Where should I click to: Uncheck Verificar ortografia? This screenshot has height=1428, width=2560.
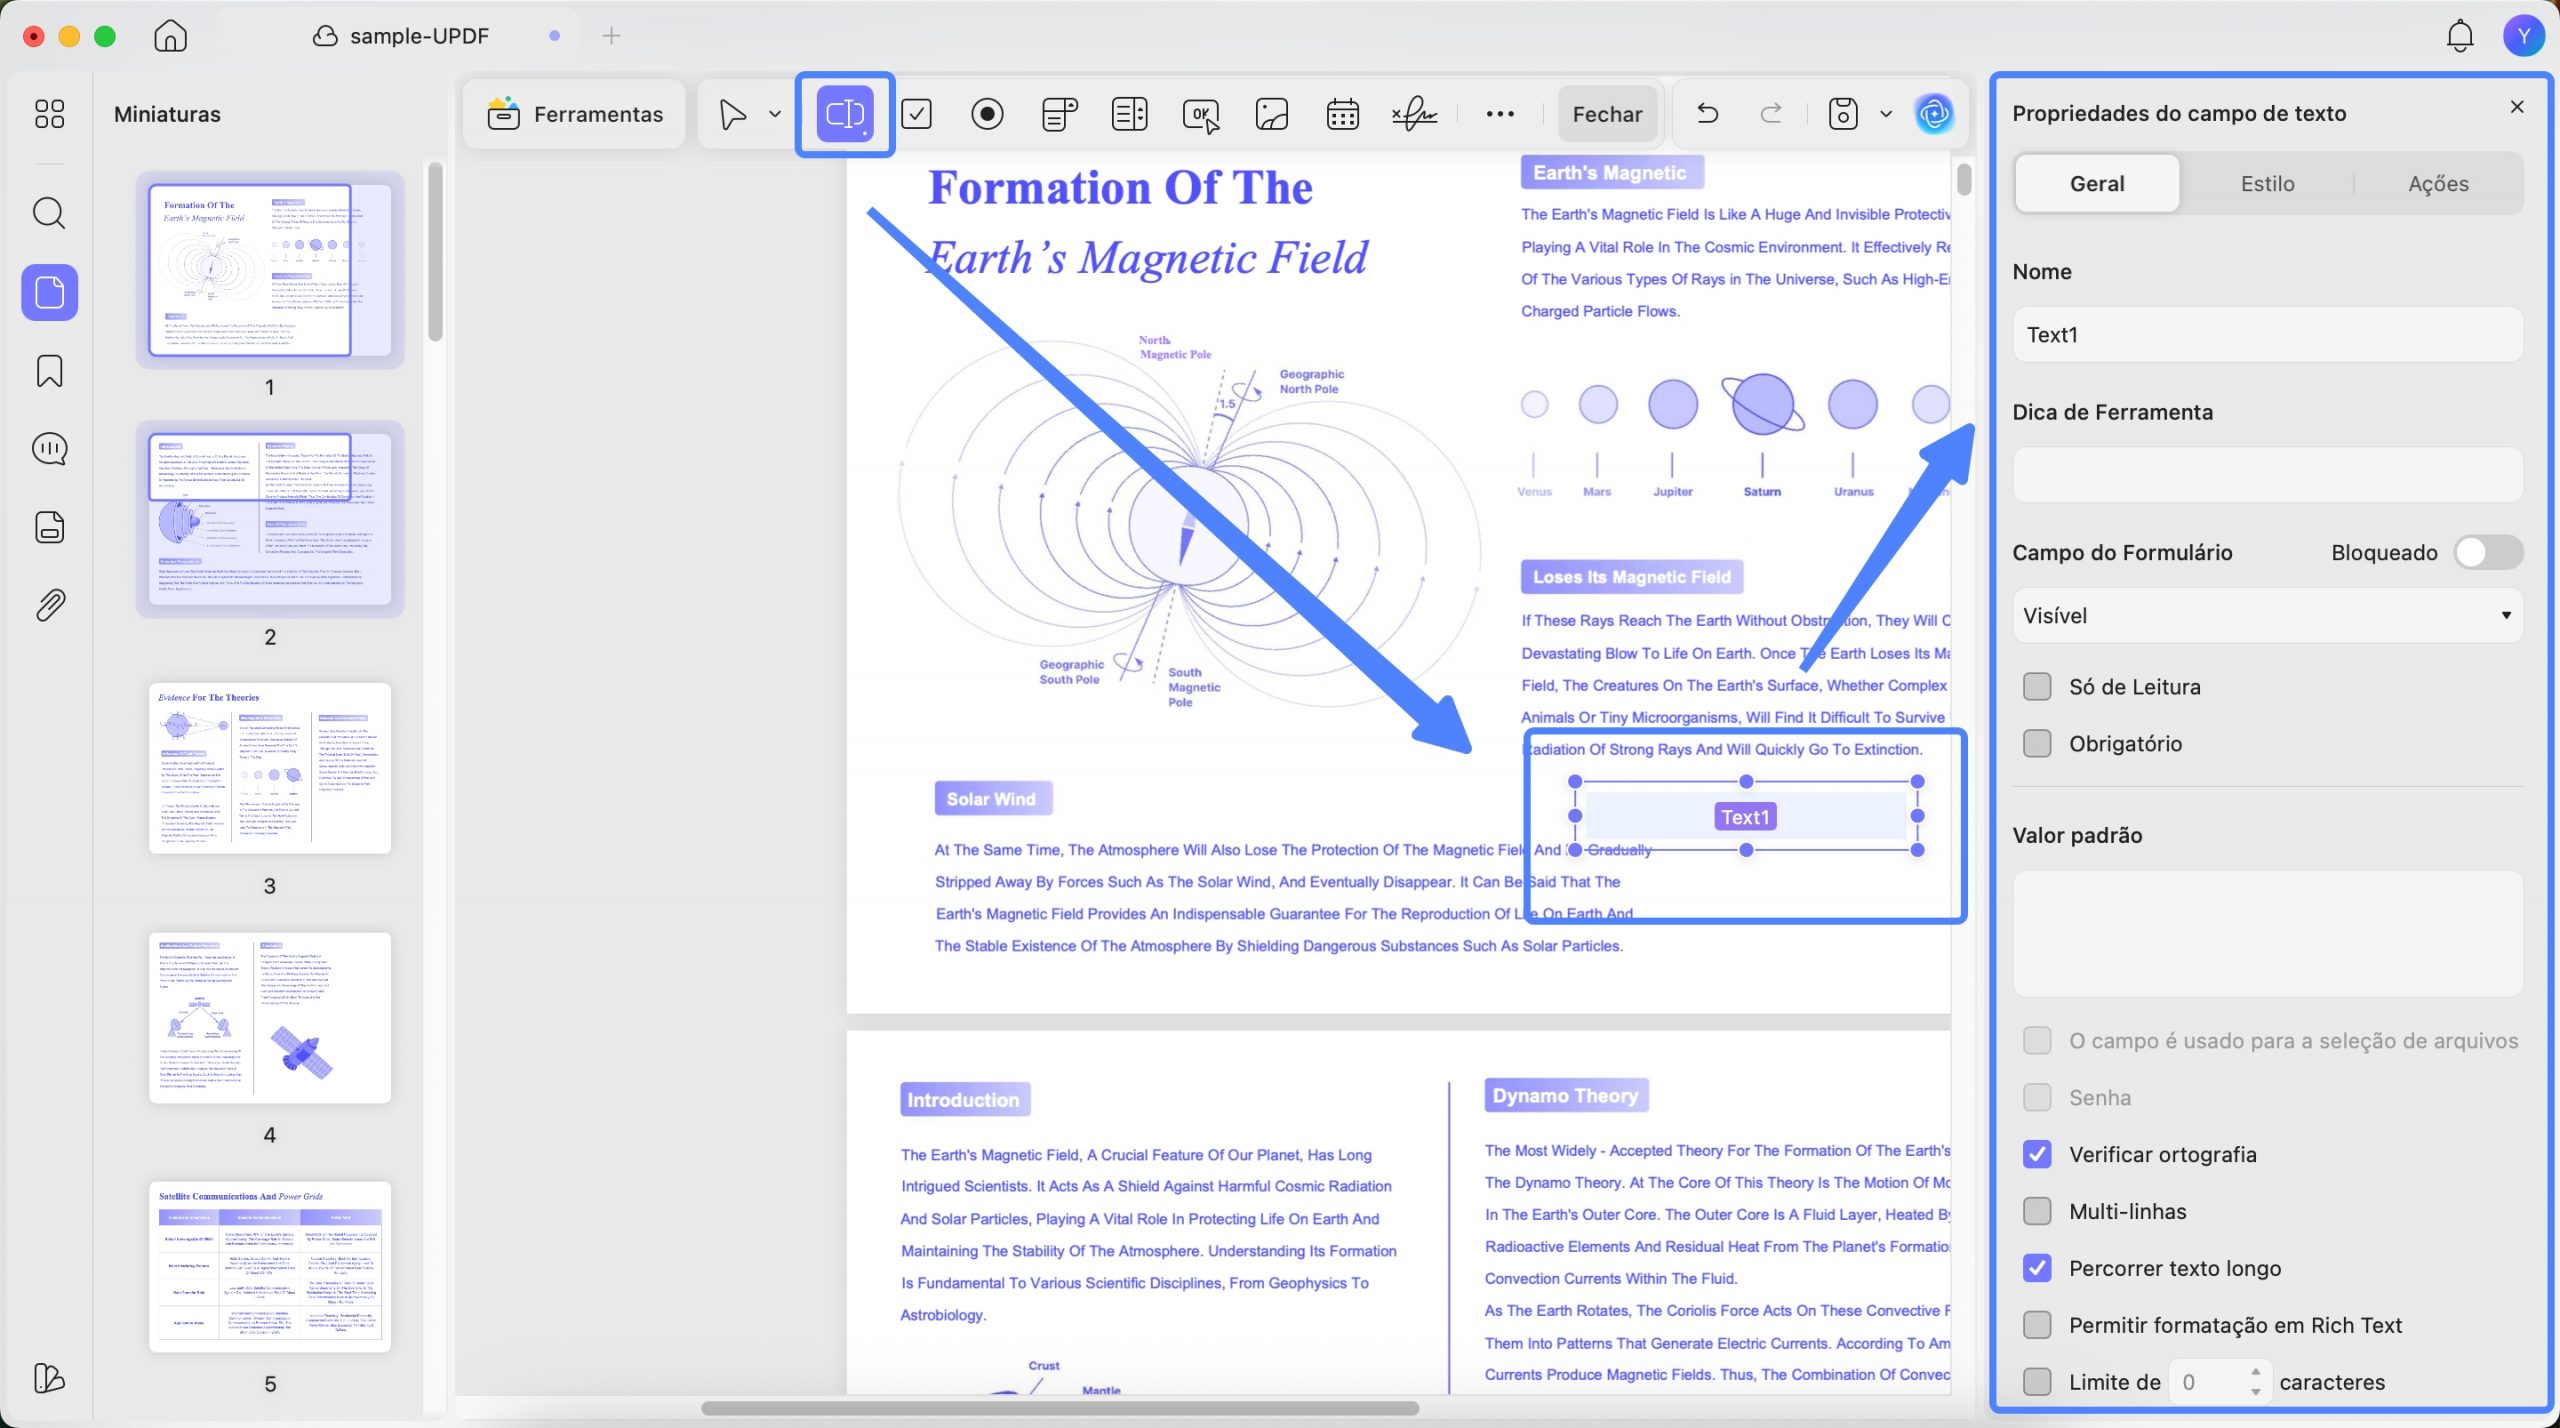coord(2037,1154)
